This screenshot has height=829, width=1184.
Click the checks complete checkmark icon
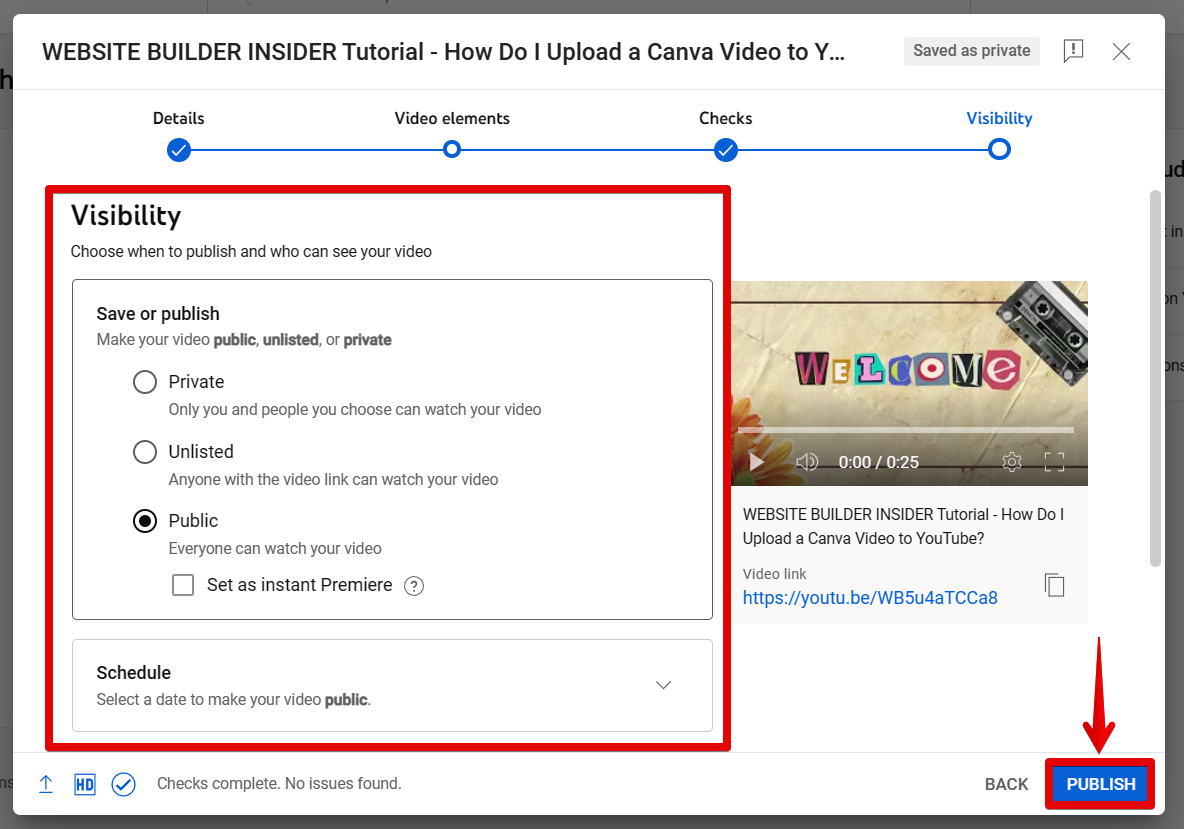click(123, 784)
